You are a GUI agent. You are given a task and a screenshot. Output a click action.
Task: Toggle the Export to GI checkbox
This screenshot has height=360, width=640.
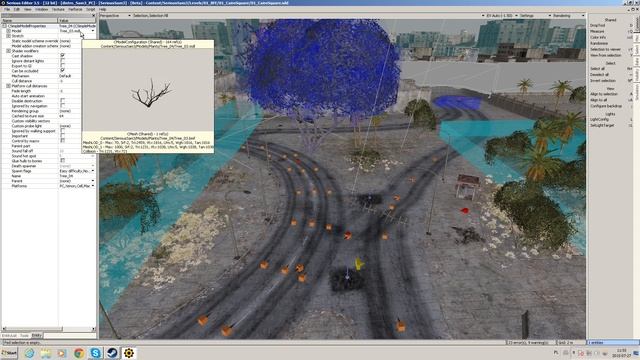coord(62,66)
